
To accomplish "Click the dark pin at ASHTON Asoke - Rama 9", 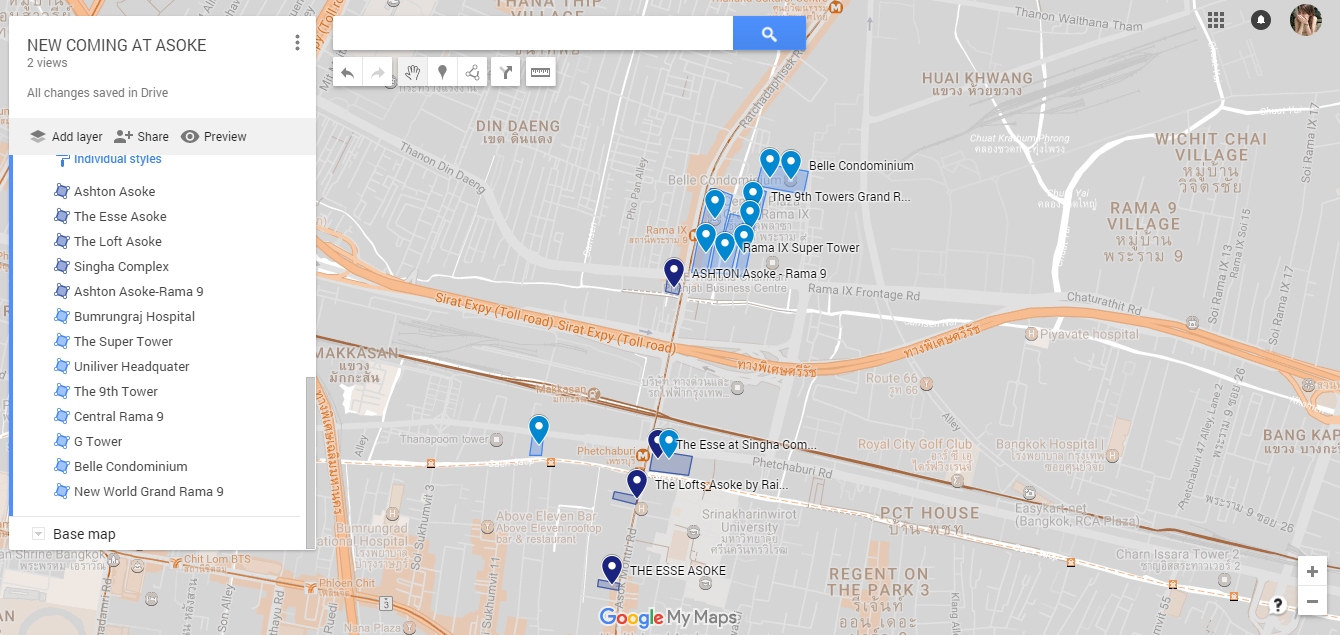I will coord(674,273).
